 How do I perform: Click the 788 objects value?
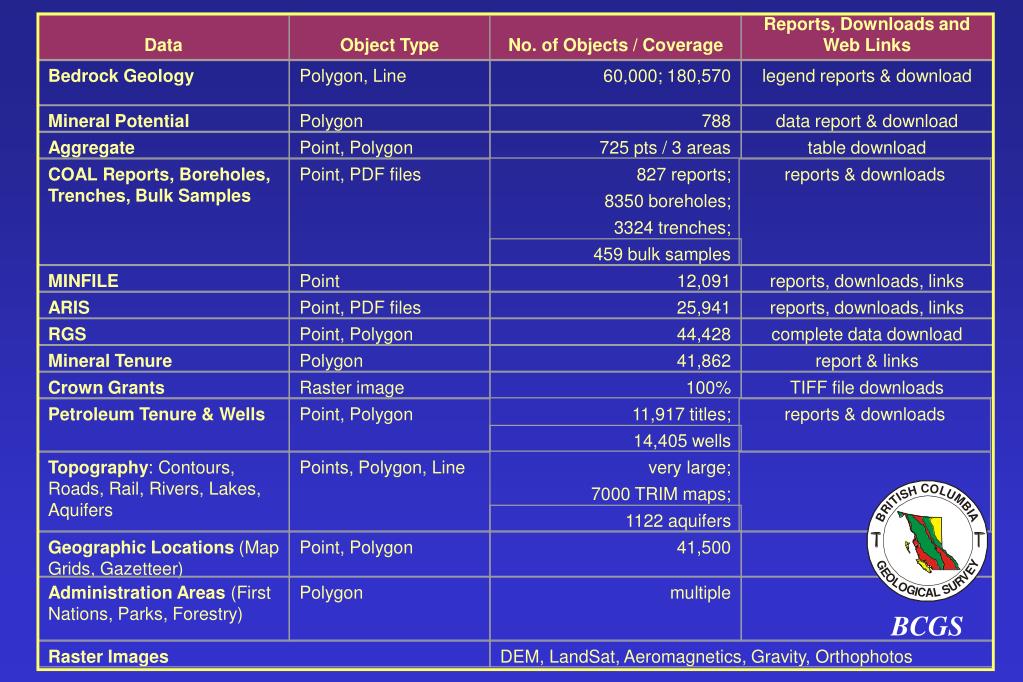coord(716,121)
